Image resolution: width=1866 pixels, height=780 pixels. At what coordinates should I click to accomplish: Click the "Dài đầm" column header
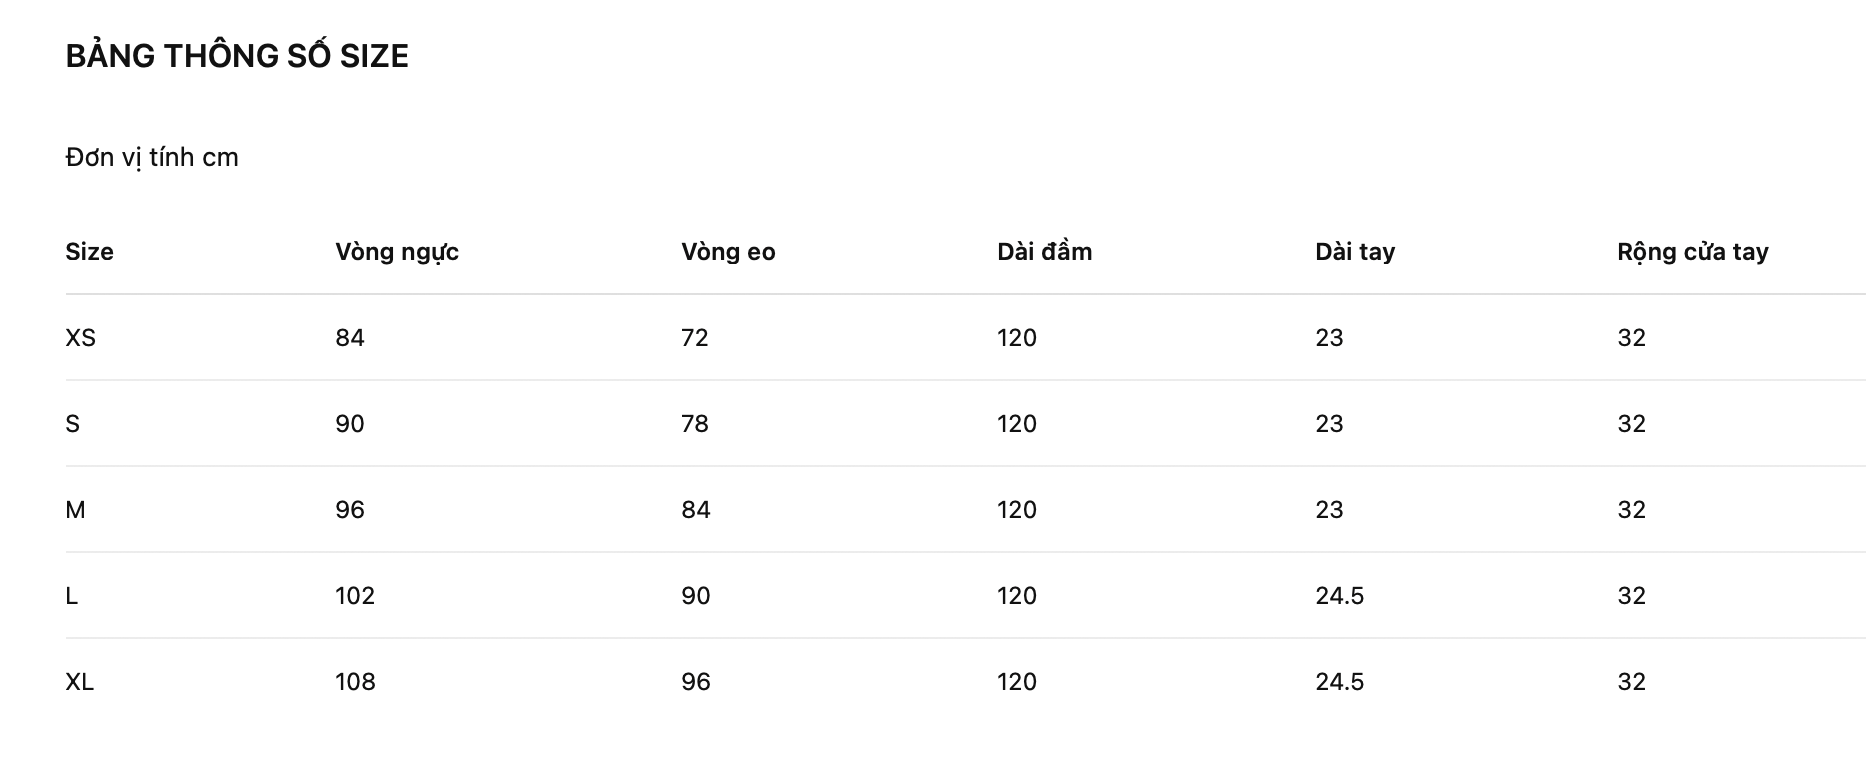(x=1044, y=252)
